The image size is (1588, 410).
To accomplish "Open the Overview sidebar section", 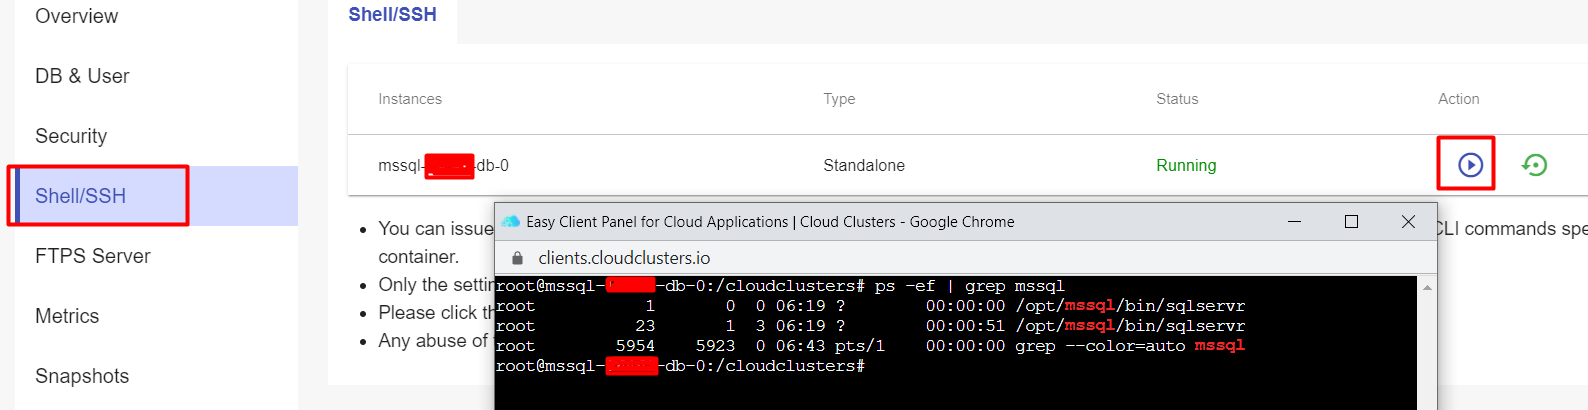I will [76, 16].
